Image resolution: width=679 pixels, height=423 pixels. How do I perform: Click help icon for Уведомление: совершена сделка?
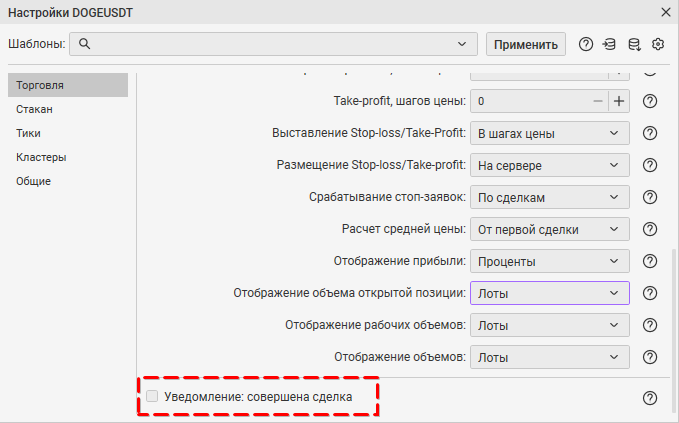coord(649,397)
